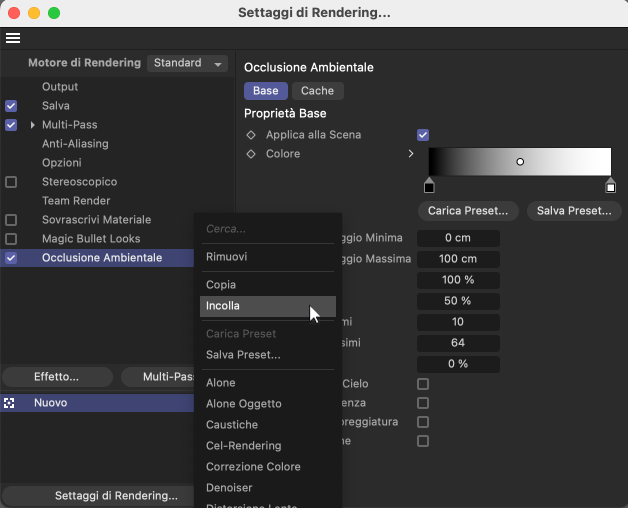Click the keyframe diamond next to Applica alla Scena
This screenshot has width=628, height=508.
point(251,135)
